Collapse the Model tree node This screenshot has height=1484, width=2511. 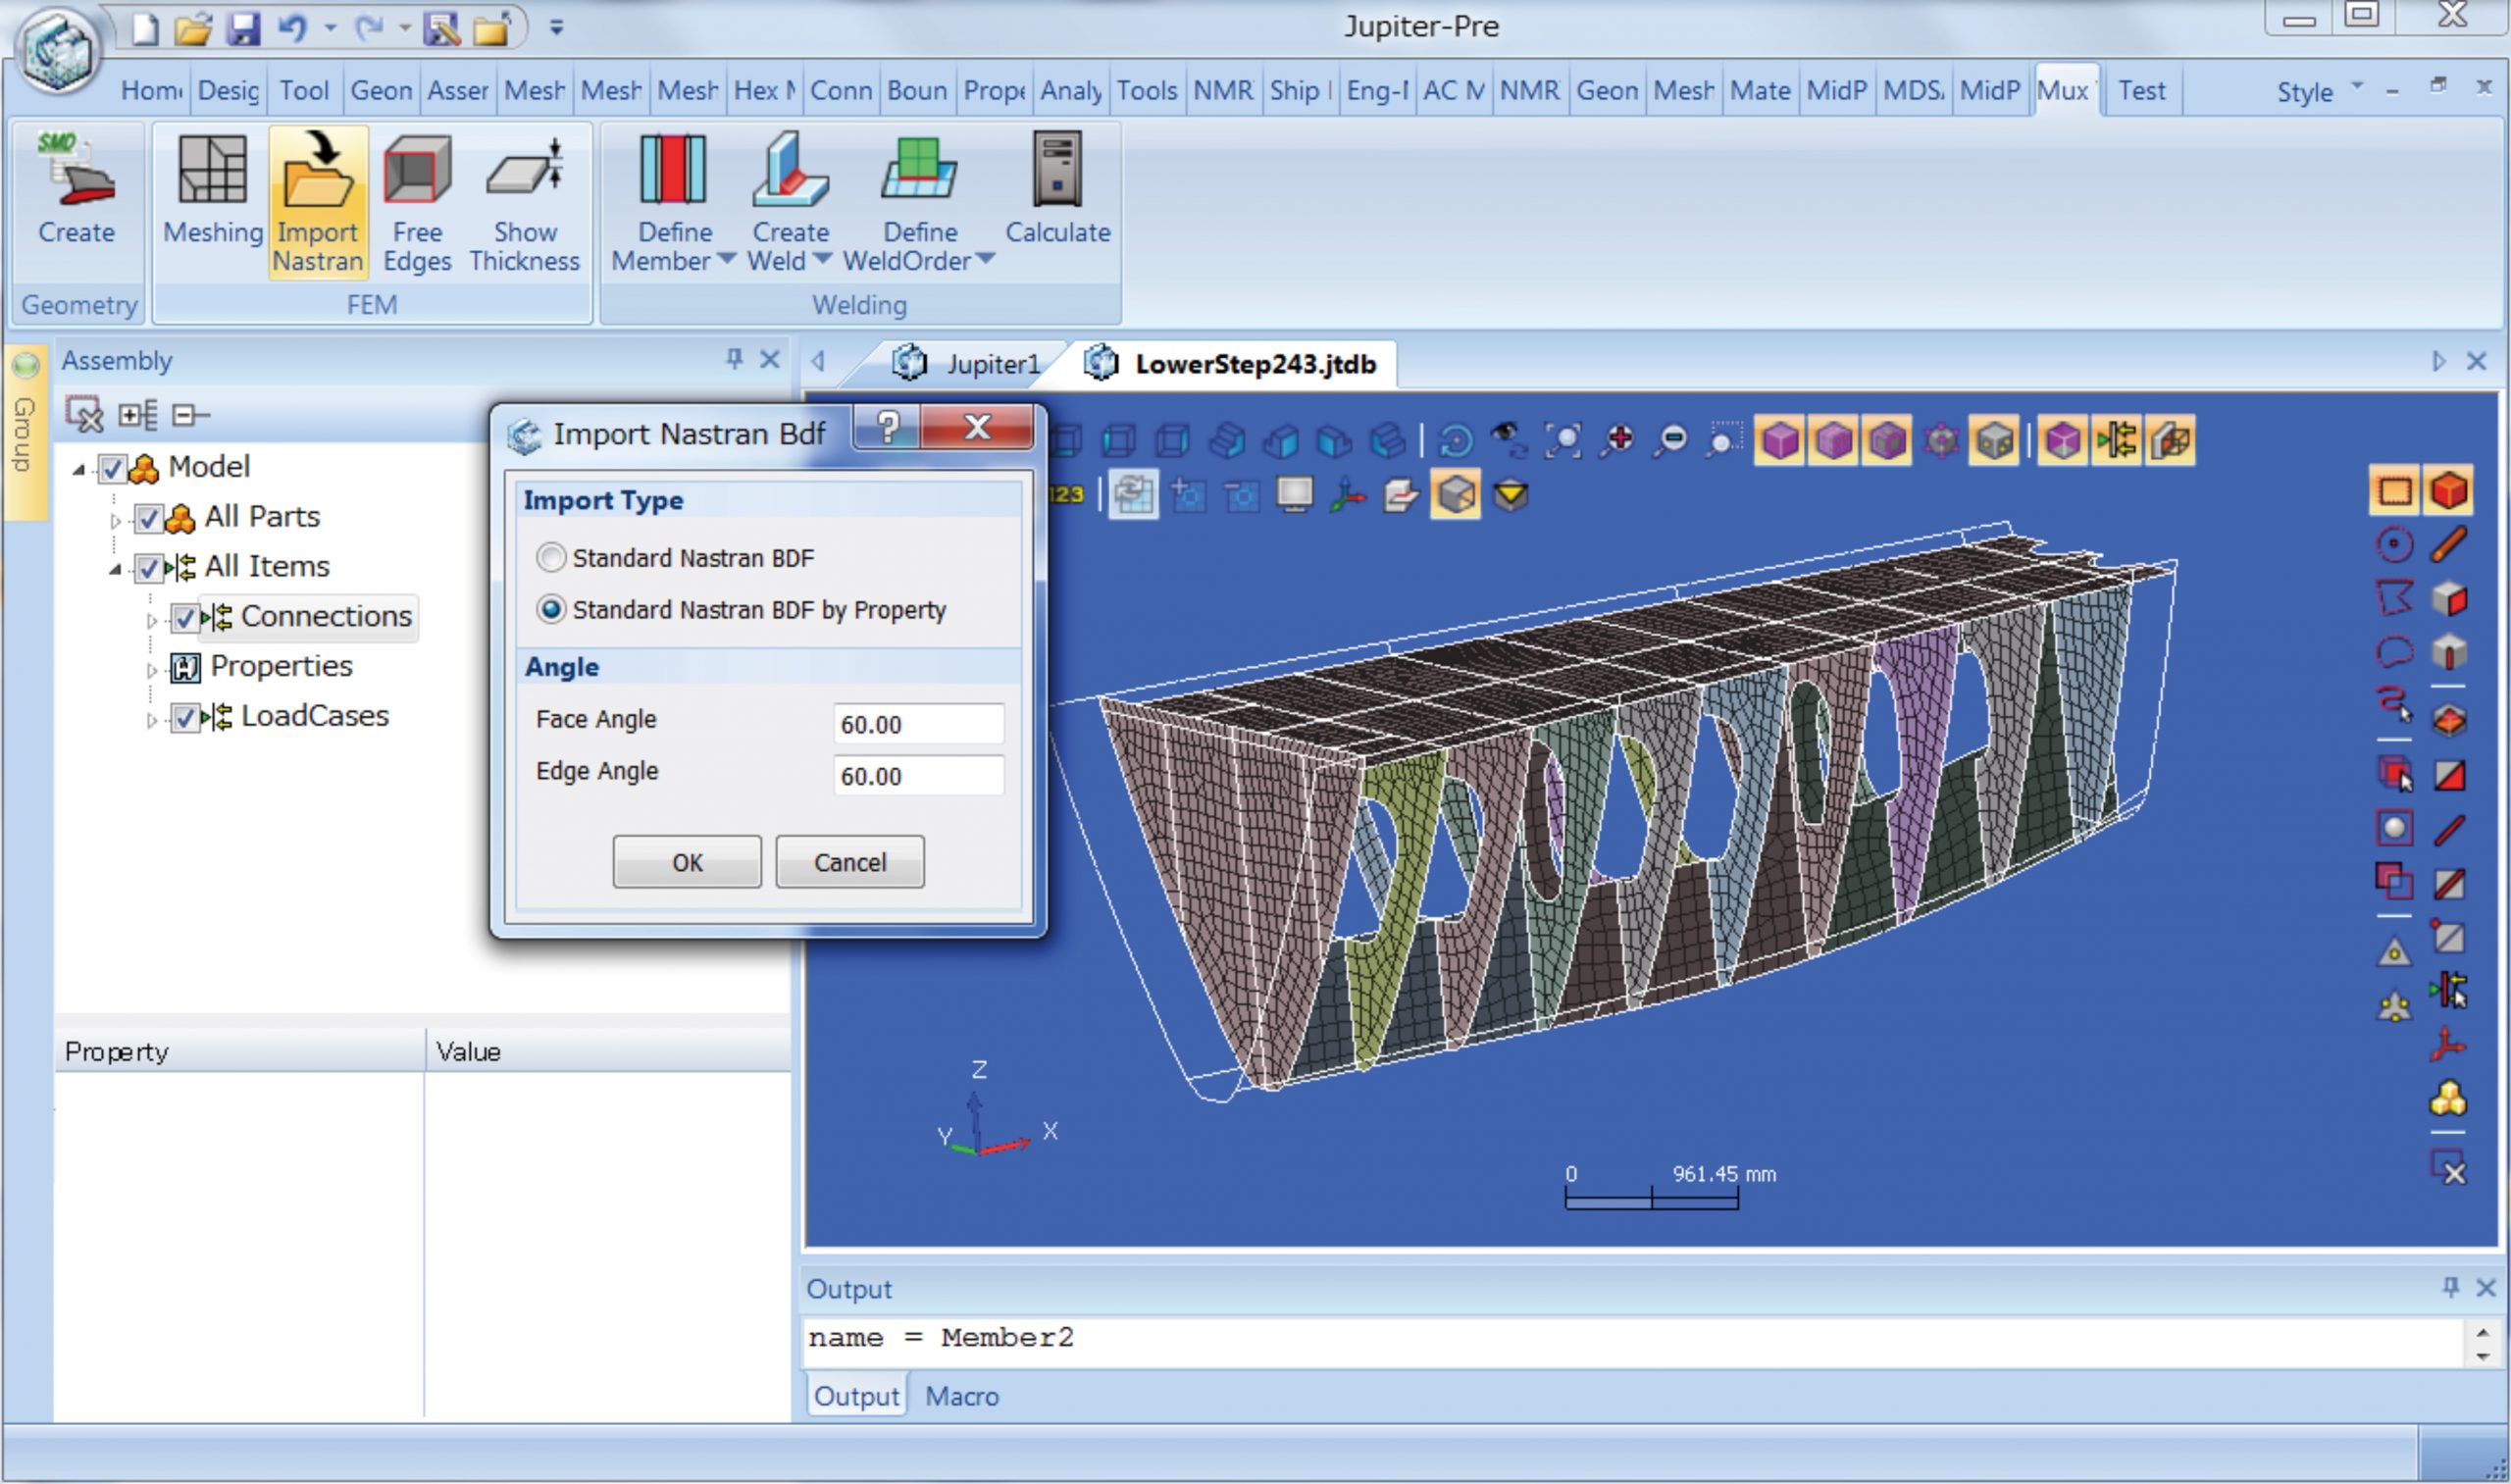[x=78, y=469]
